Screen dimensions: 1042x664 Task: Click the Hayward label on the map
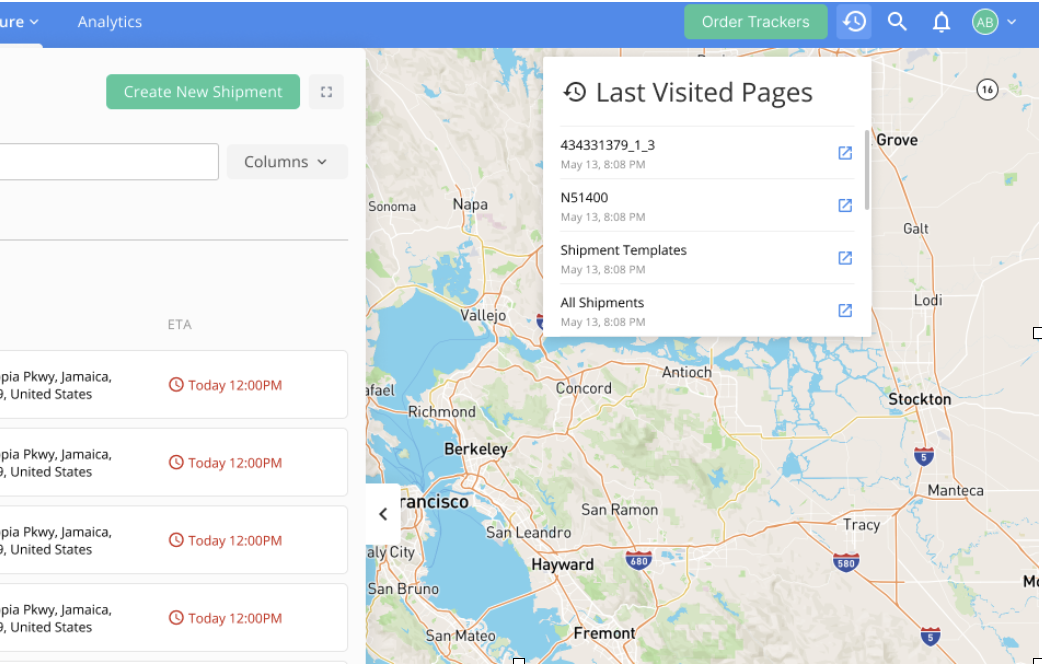(562, 564)
